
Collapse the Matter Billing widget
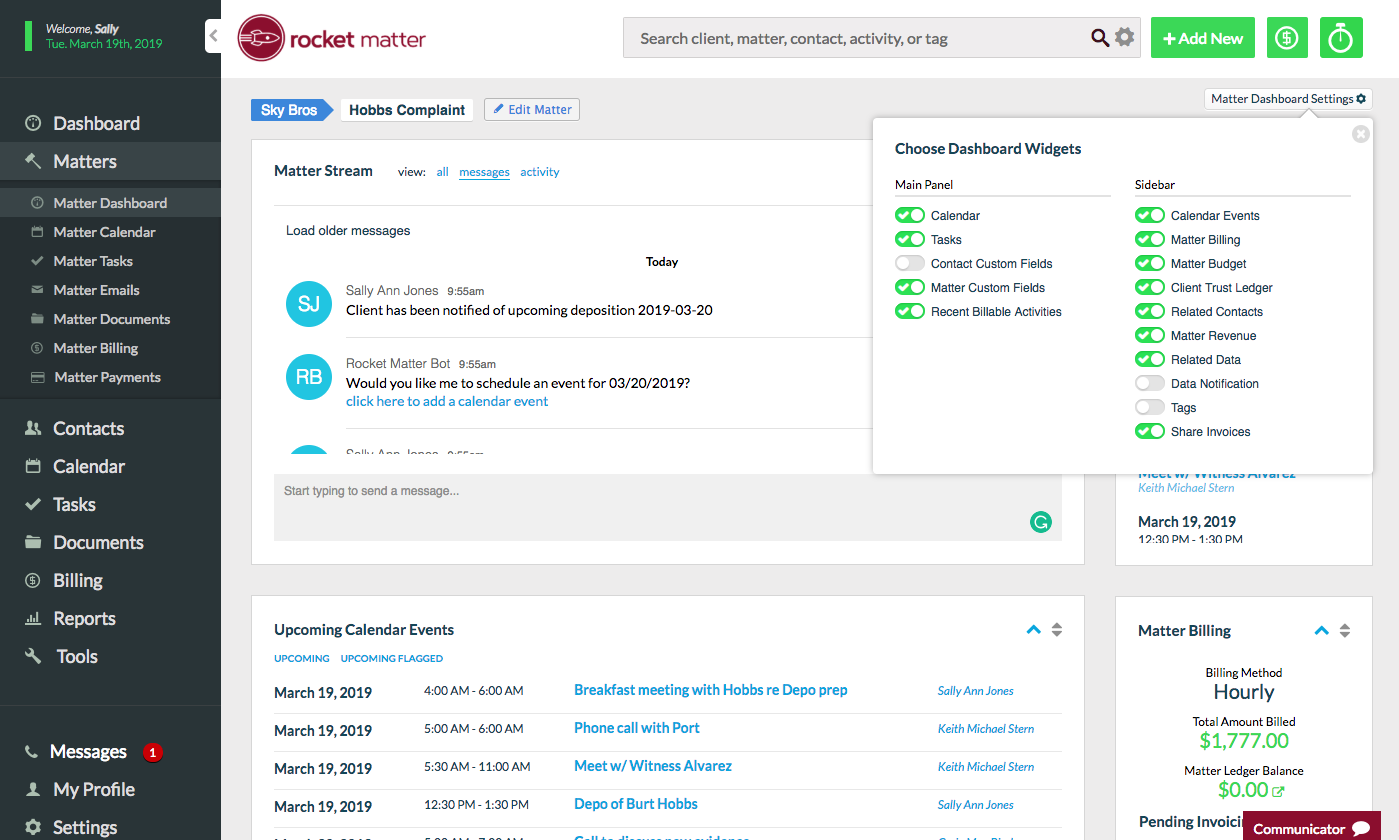point(1321,630)
